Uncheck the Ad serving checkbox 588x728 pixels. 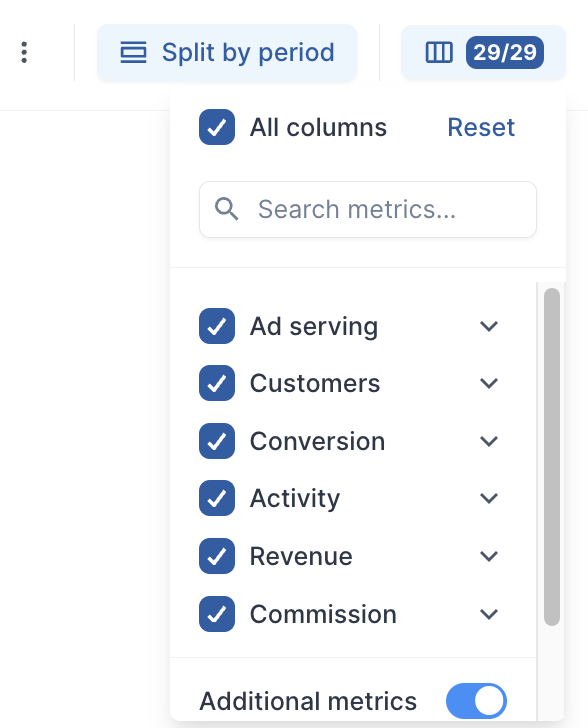coord(217,326)
